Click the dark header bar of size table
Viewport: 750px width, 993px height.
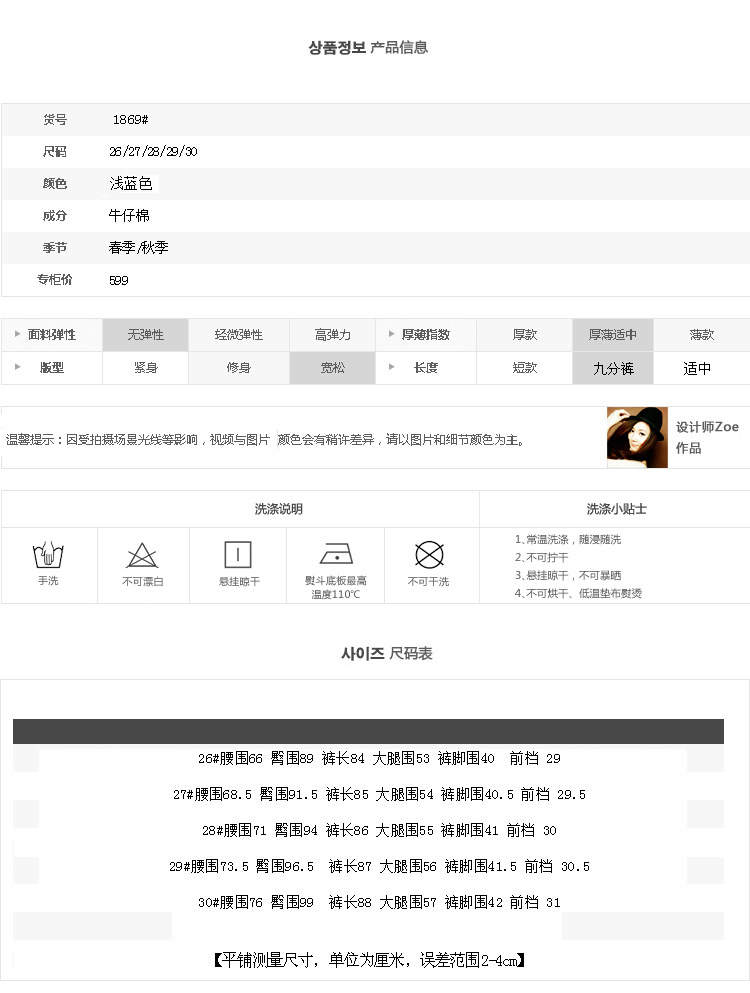point(368,731)
